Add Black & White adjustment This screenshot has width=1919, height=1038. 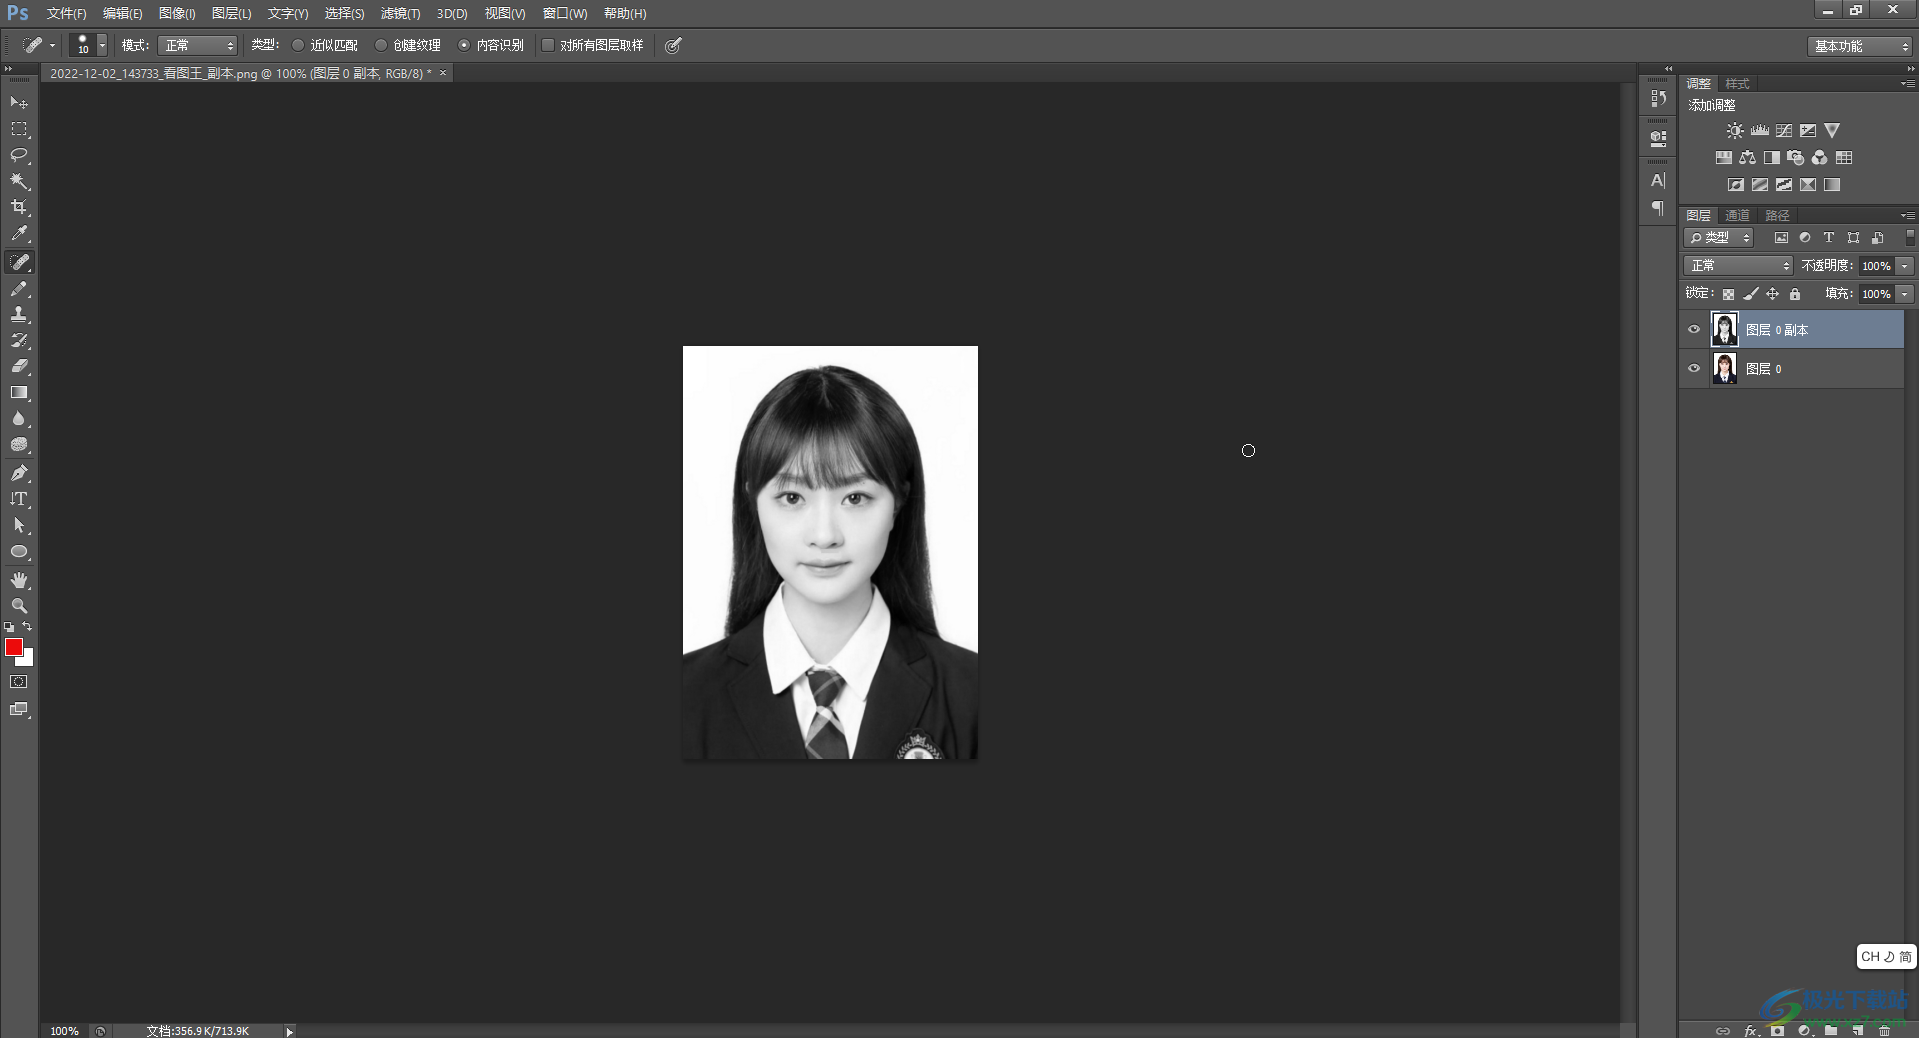[1772, 158]
